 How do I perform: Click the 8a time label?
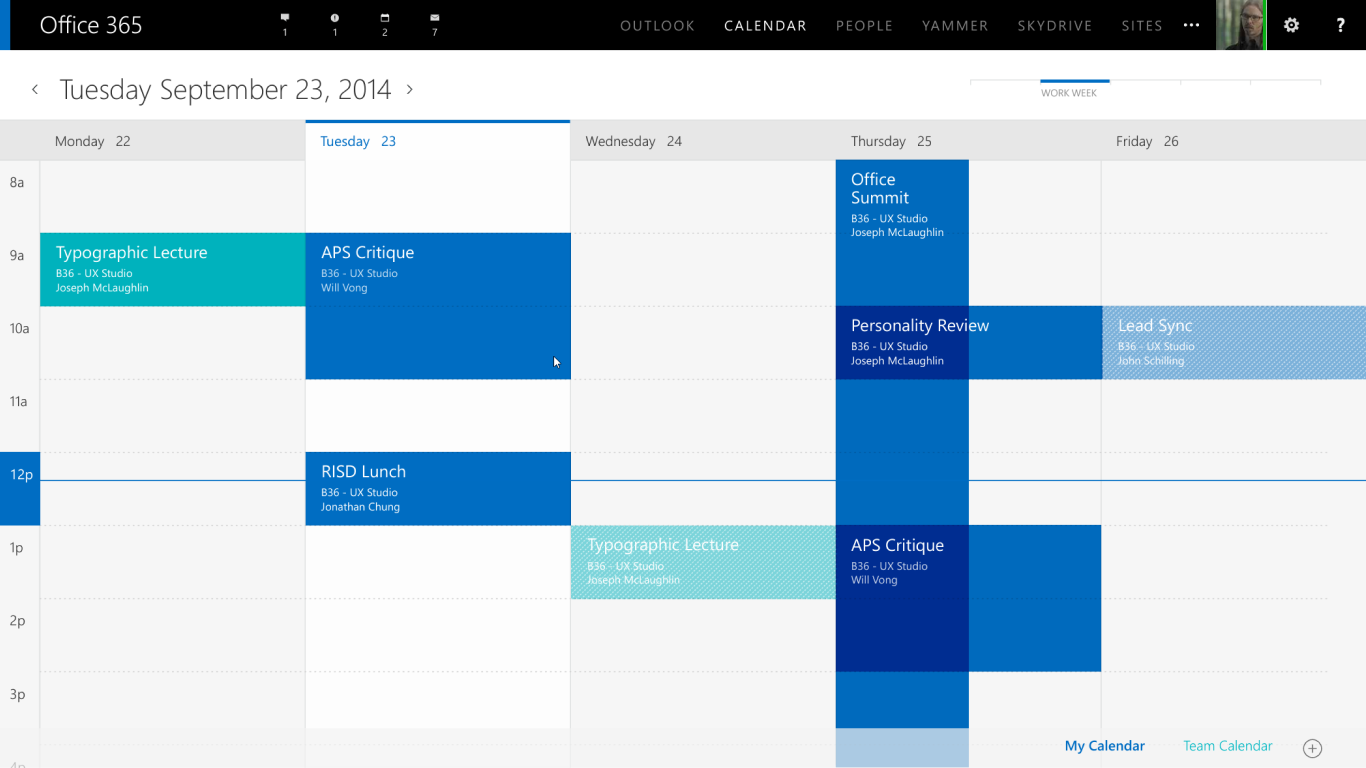[17, 182]
